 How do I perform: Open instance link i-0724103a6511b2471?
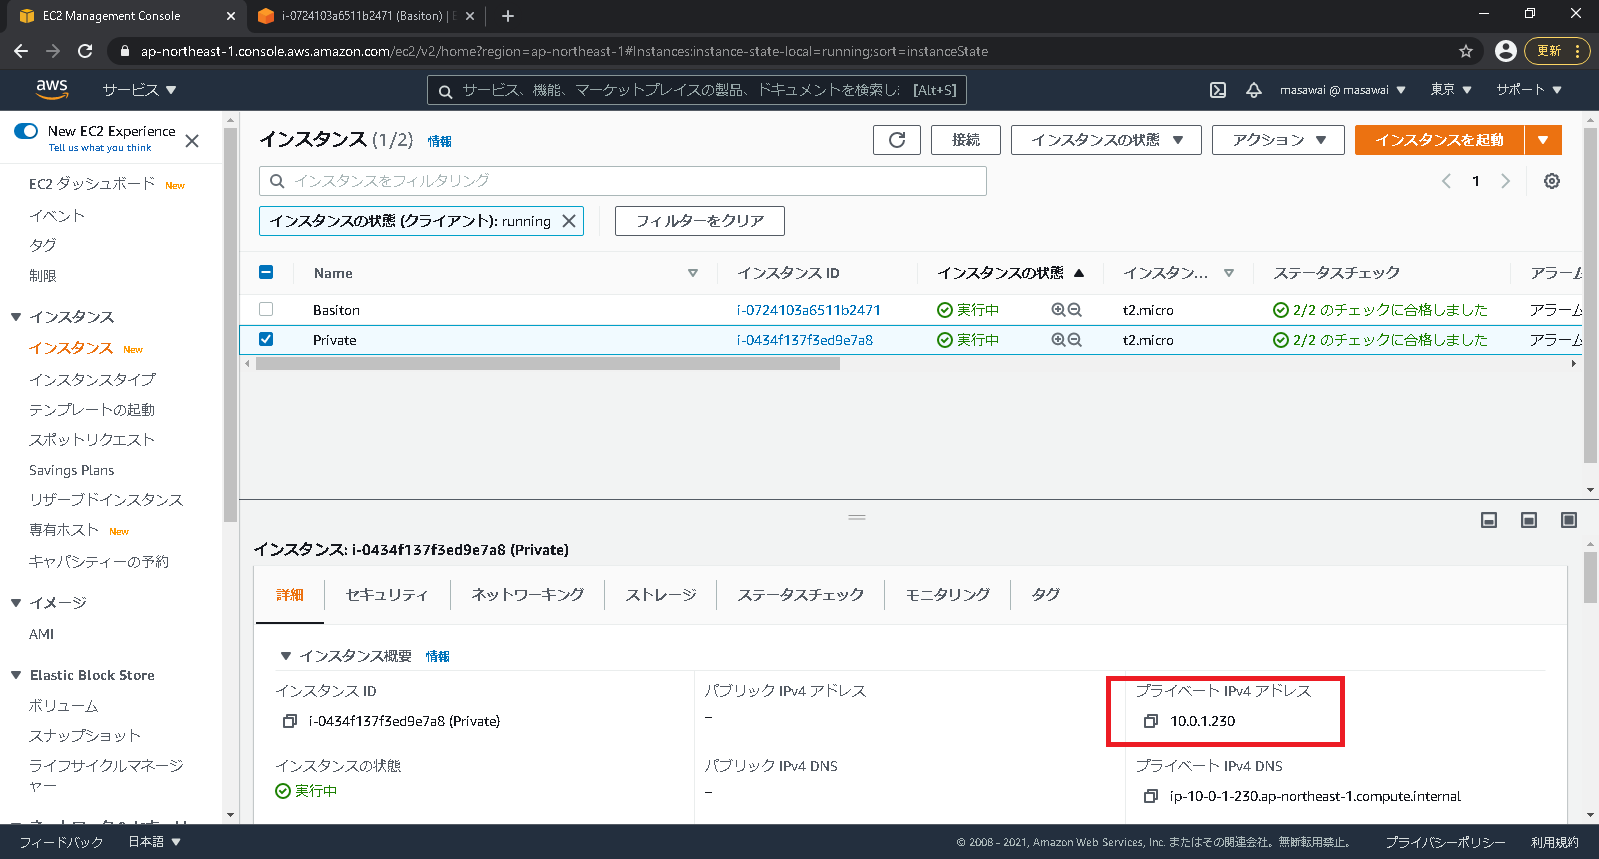808,310
